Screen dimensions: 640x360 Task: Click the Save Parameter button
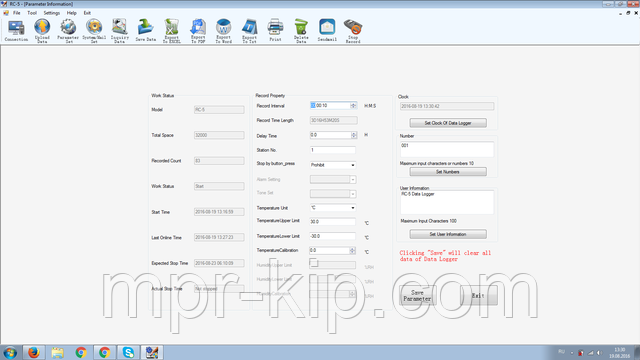(x=417, y=296)
